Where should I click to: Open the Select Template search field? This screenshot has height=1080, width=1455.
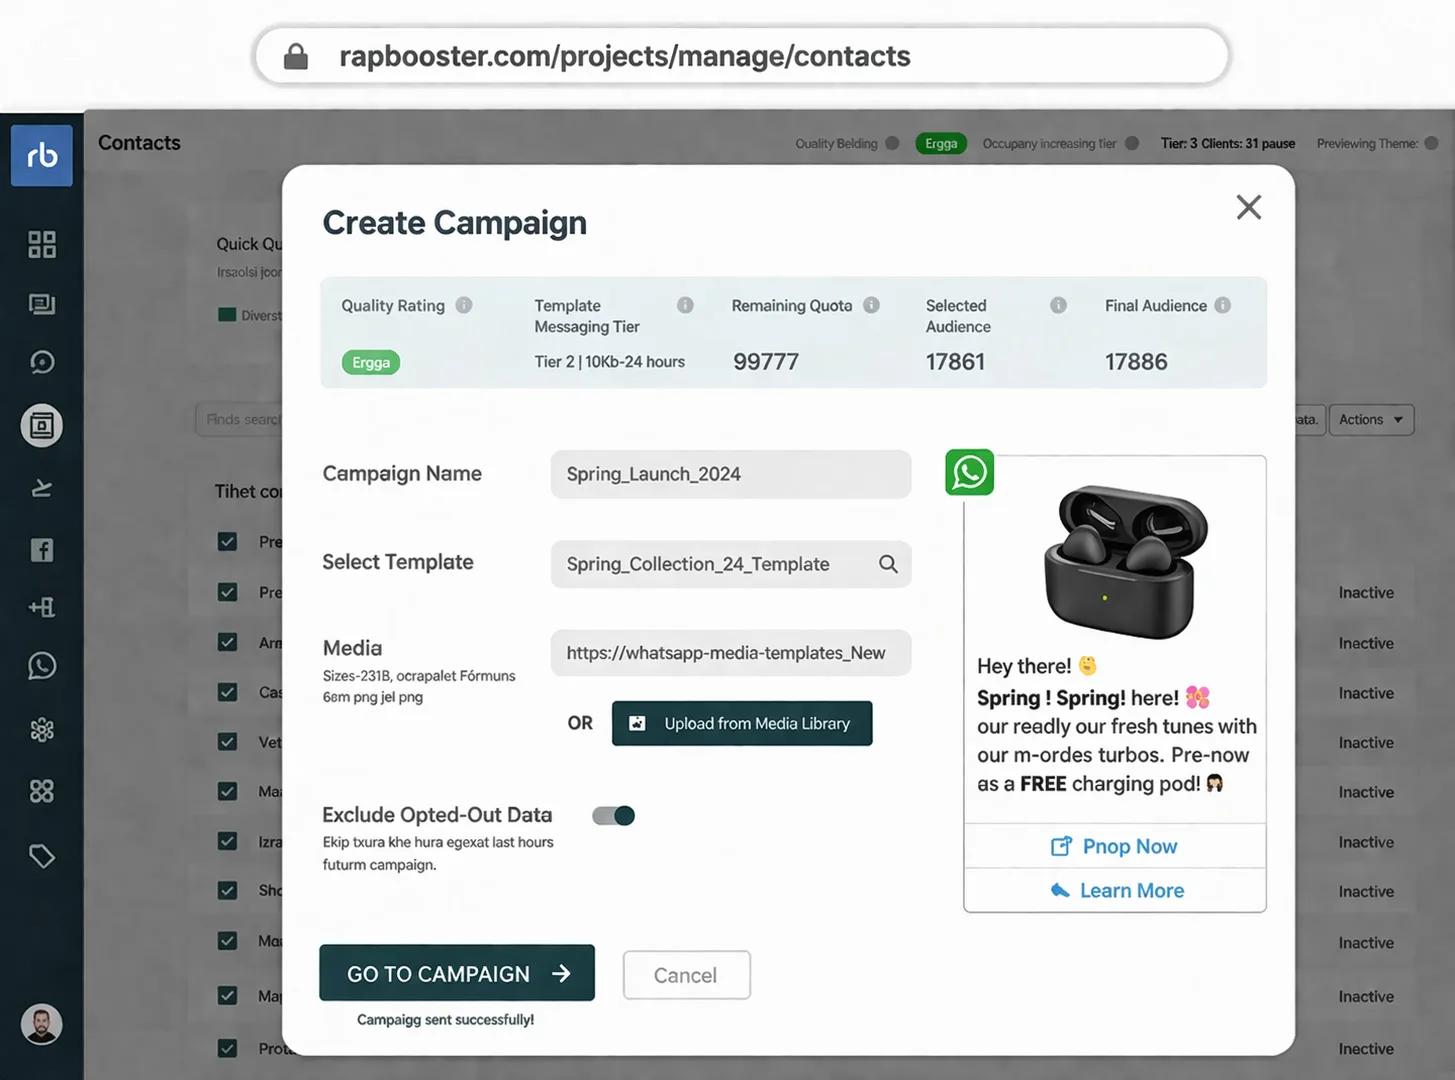coord(730,564)
